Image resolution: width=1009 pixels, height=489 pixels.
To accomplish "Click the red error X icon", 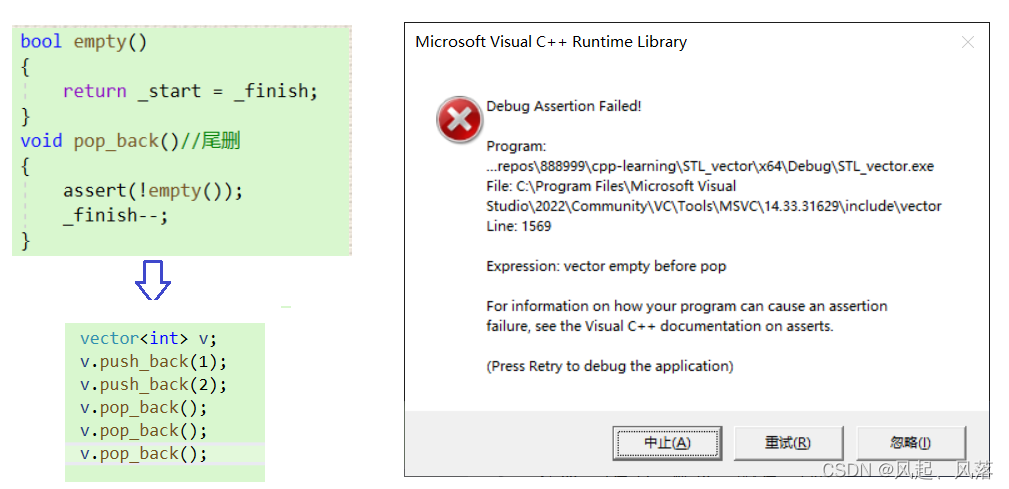I will [459, 121].
